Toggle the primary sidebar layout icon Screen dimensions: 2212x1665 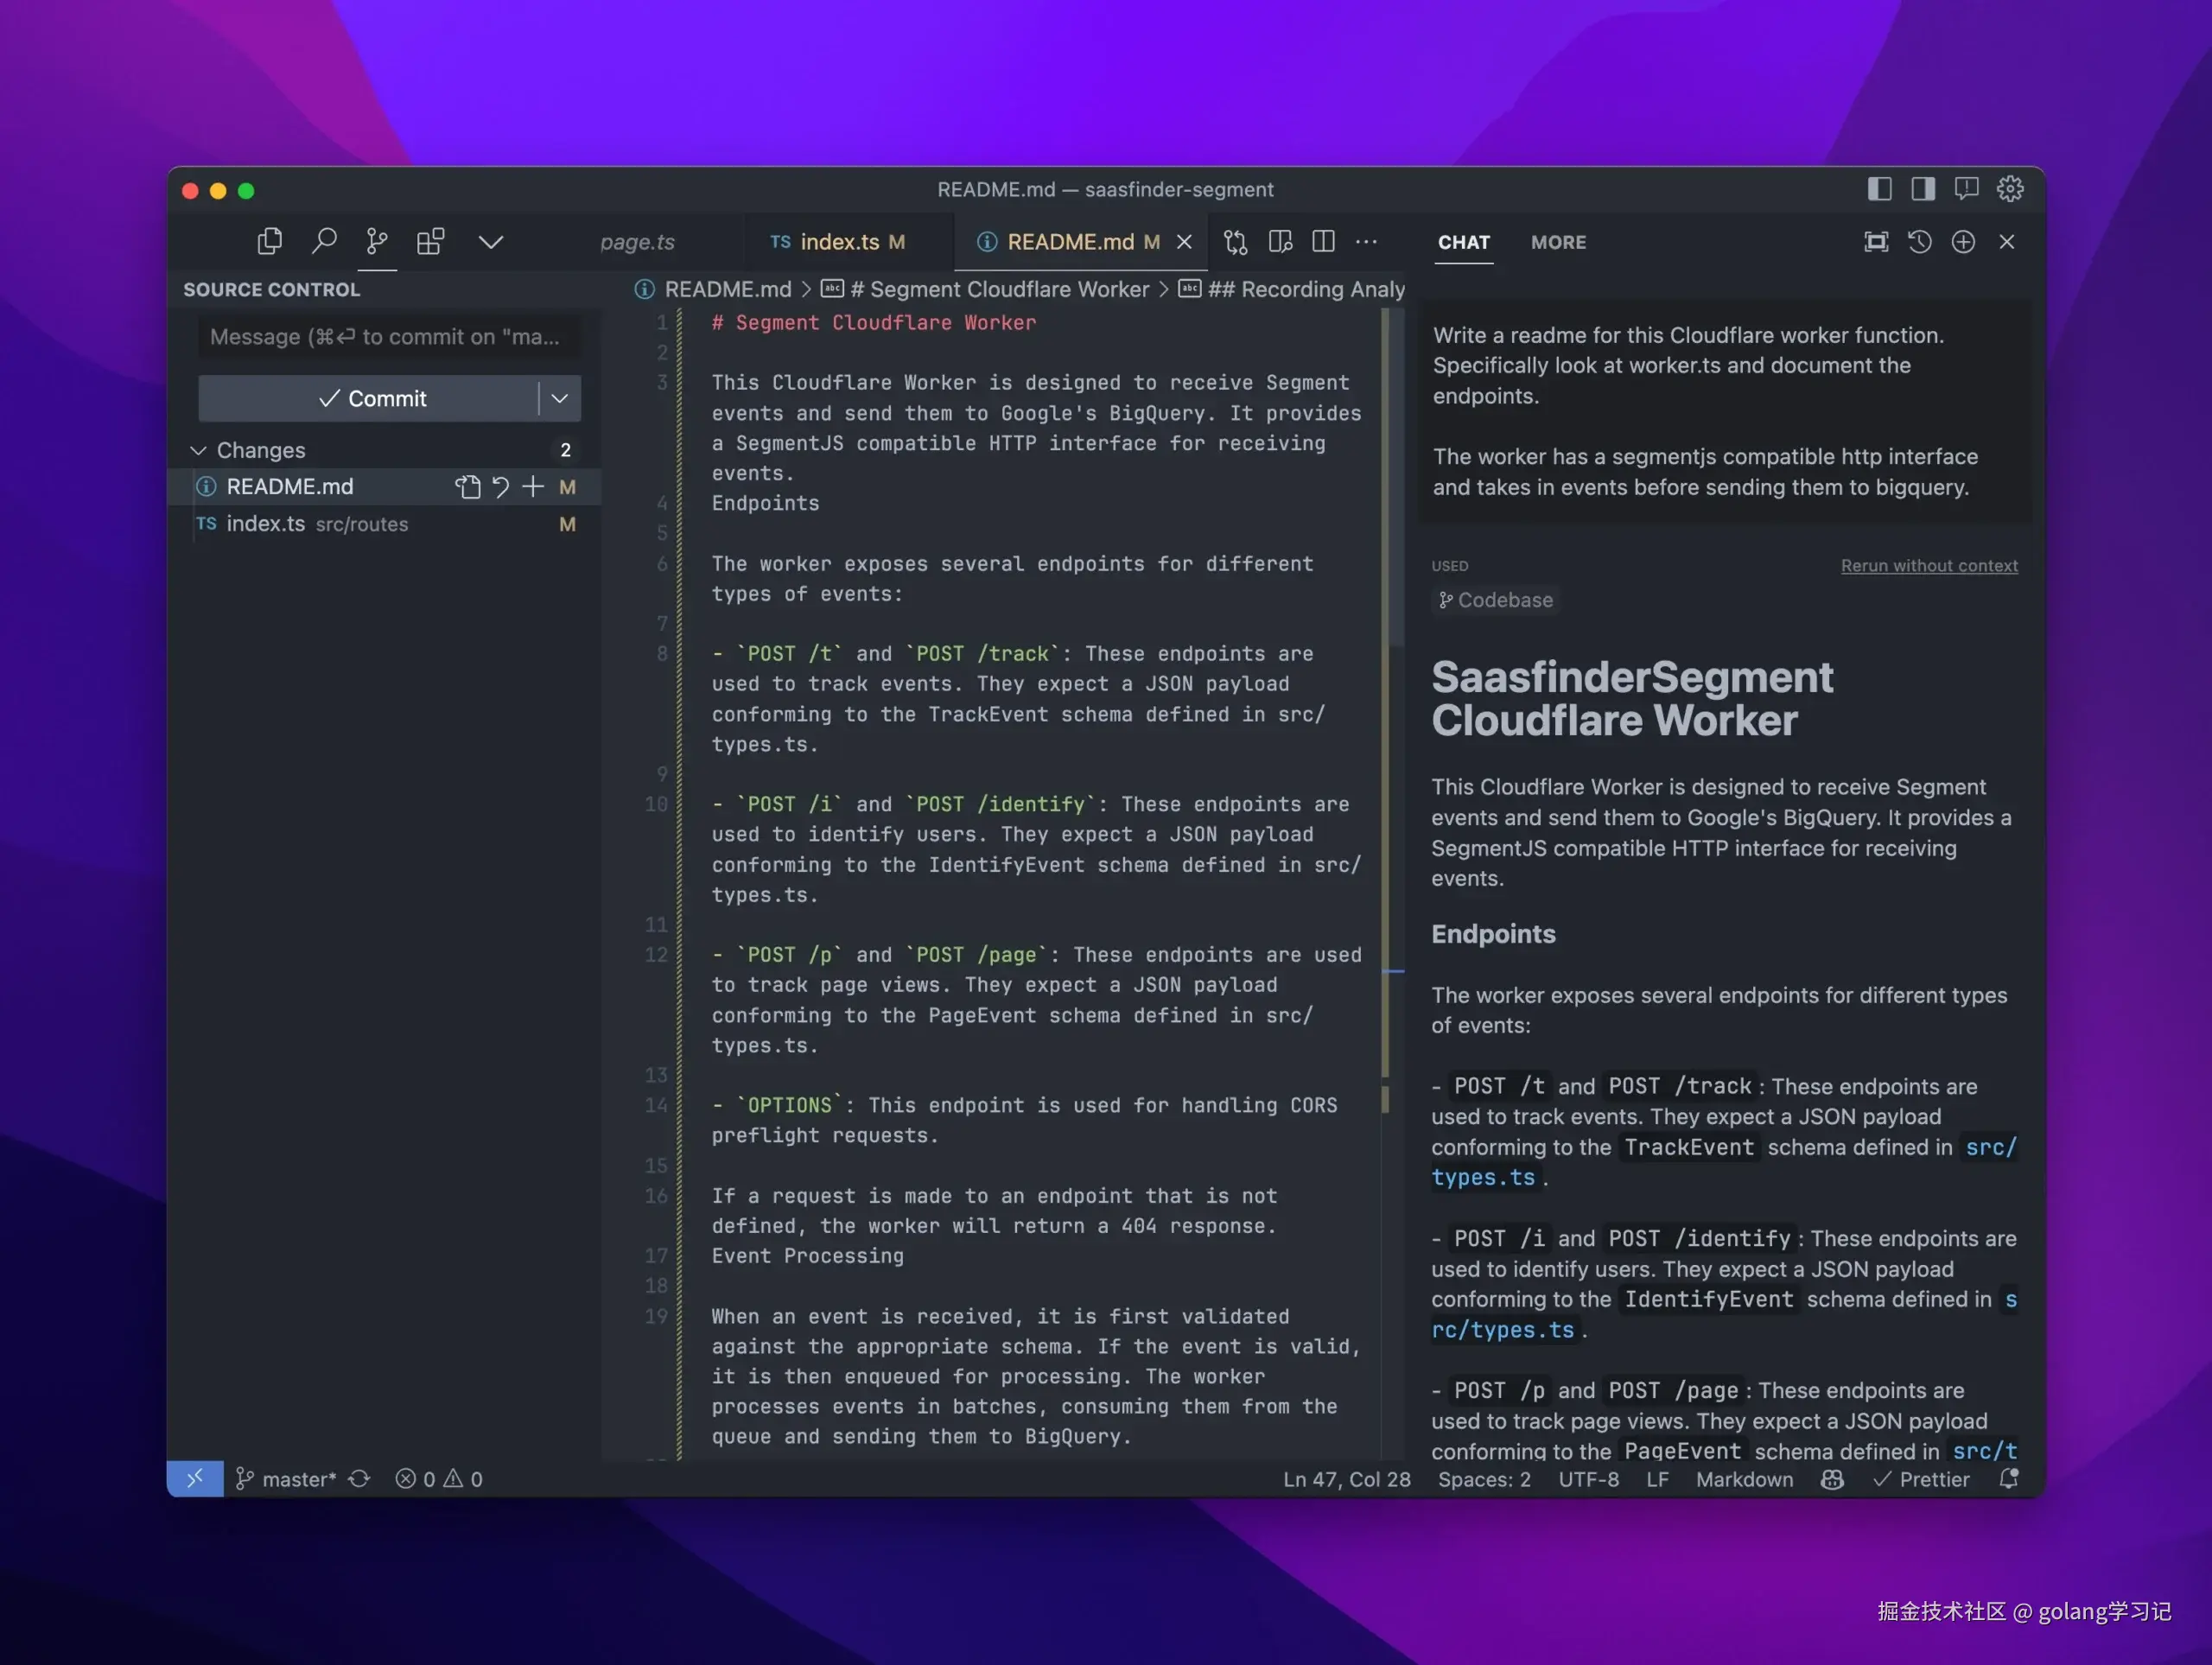click(1879, 189)
